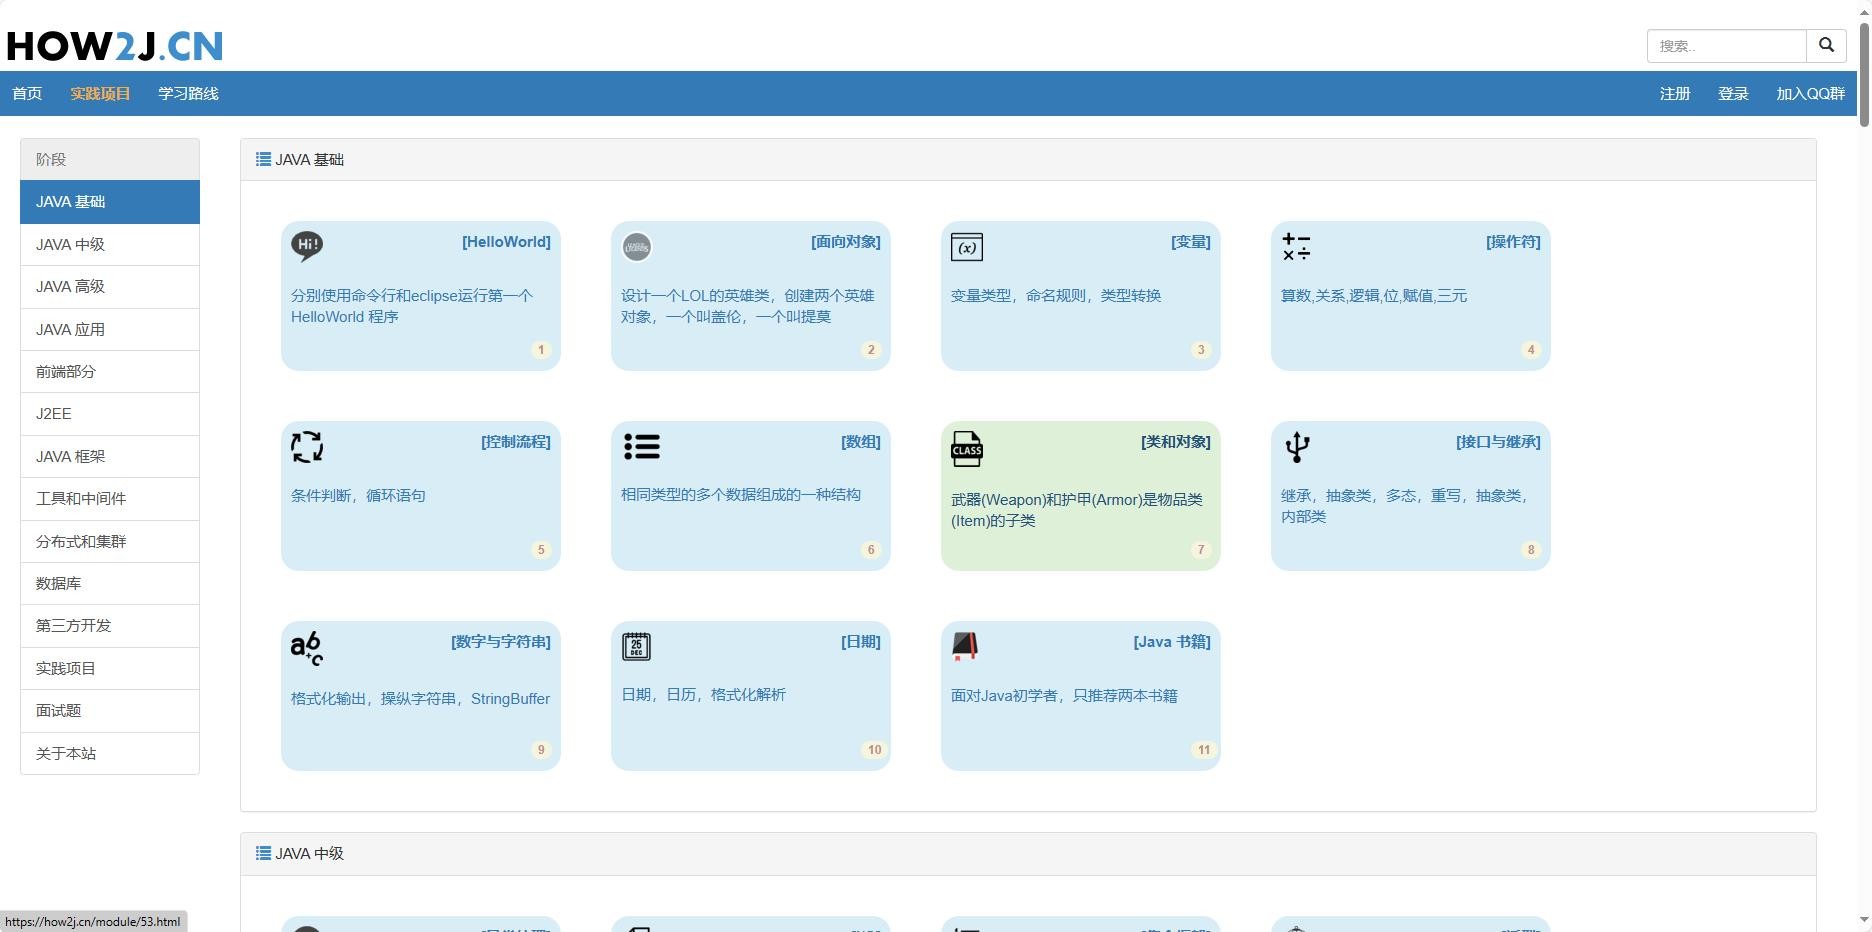Click the variable (x) icon
Viewport: 1872px width, 932px height.
[x=967, y=247]
